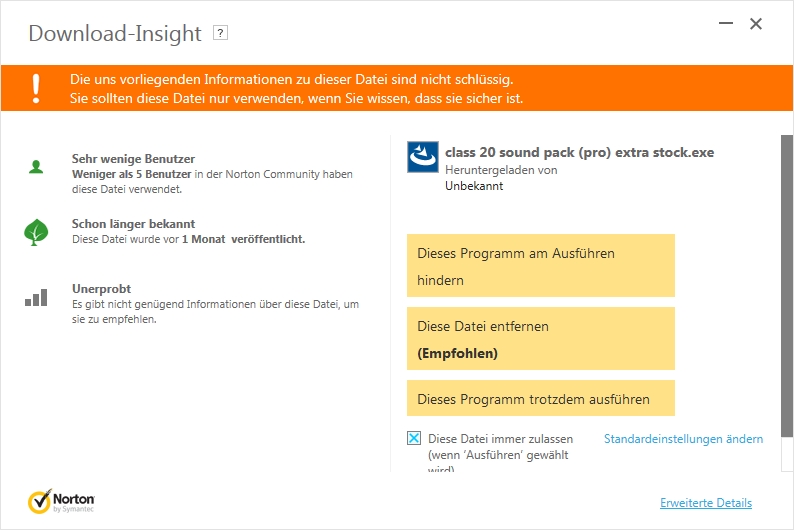
Task: Click the blue file download icon
Action: pyautogui.click(x=422, y=157)
